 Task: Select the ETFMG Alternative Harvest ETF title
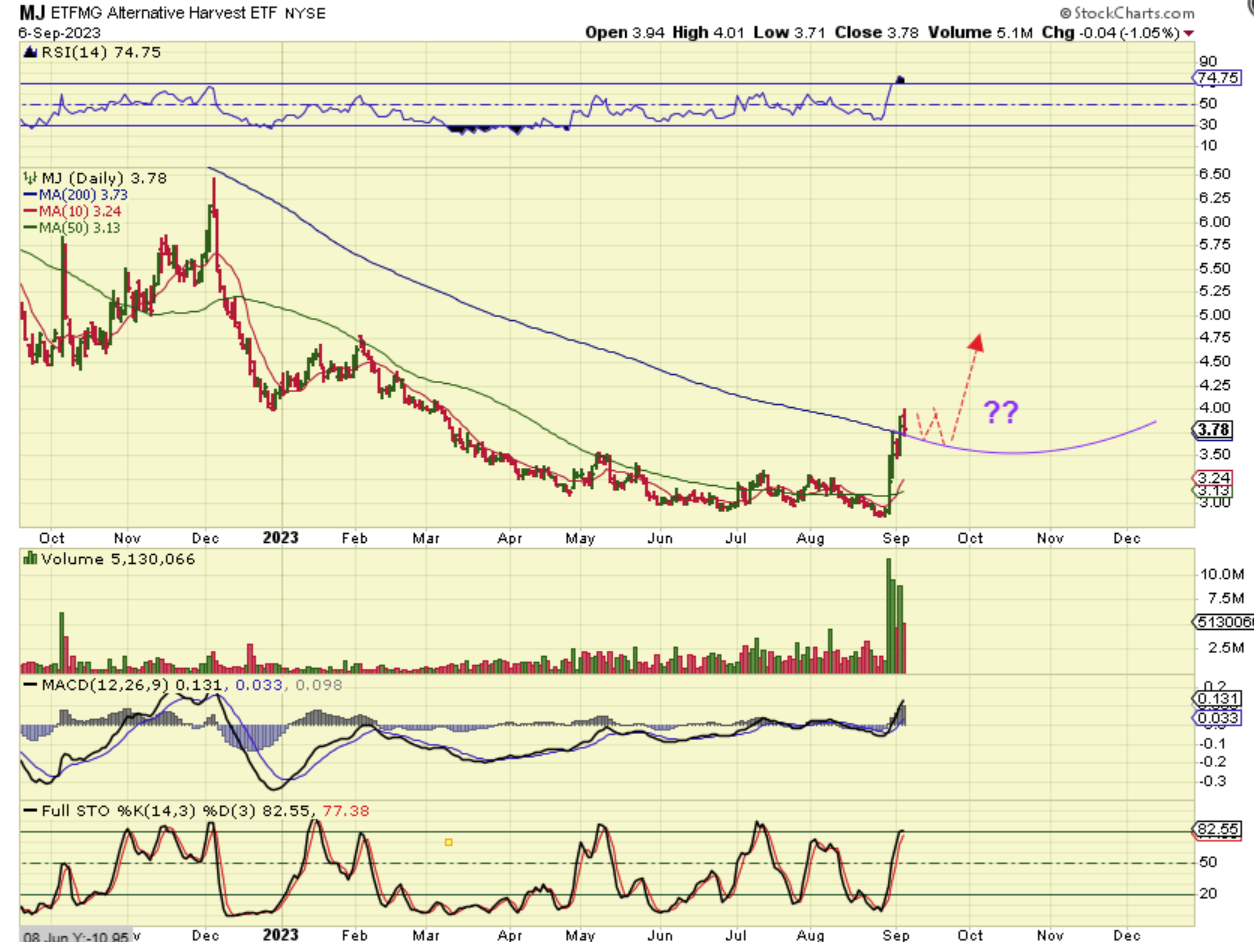coord(164,14)
